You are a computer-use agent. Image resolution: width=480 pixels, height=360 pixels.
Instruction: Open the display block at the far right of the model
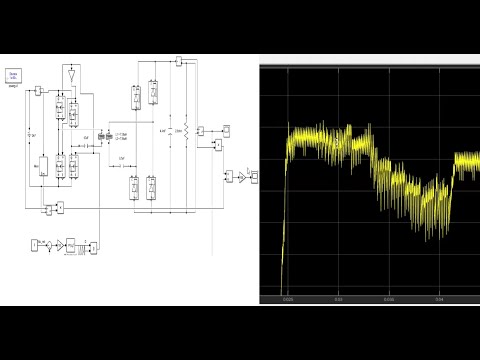tap(254, 177)
